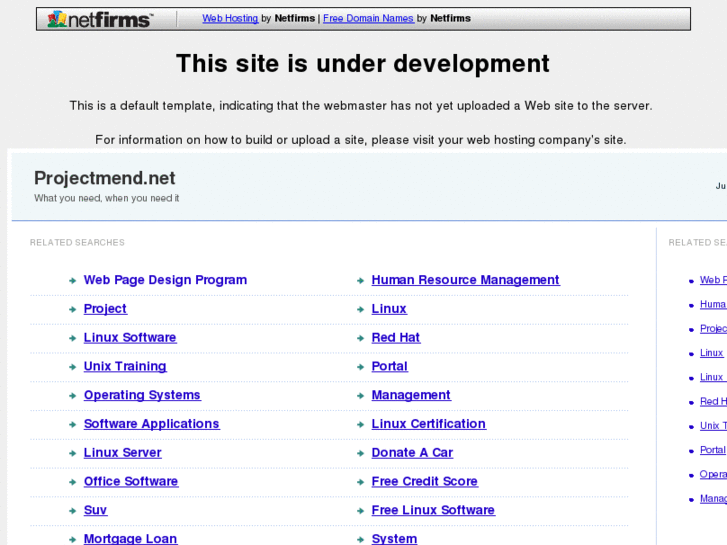Click arrow icon beside Linux Software
The height and width of the screenshot is (545, 727).
(72, 338)
